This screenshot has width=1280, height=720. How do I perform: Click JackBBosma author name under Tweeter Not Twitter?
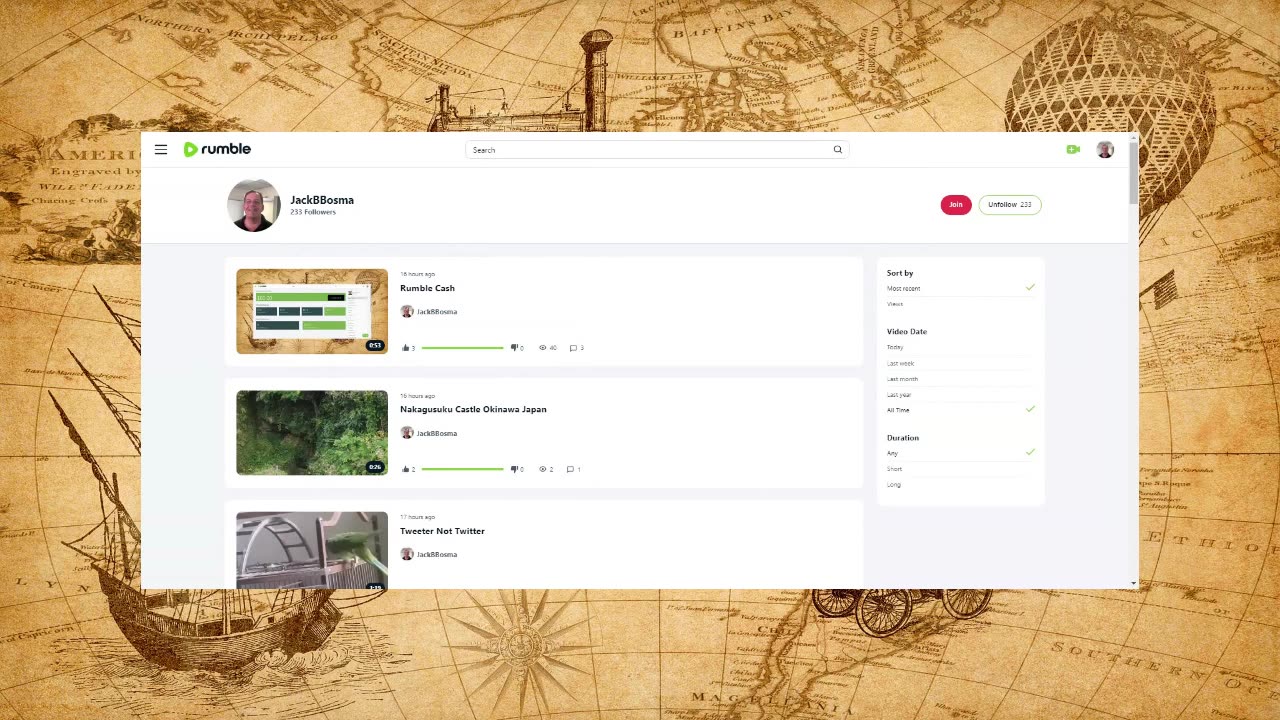click(437, 554)
